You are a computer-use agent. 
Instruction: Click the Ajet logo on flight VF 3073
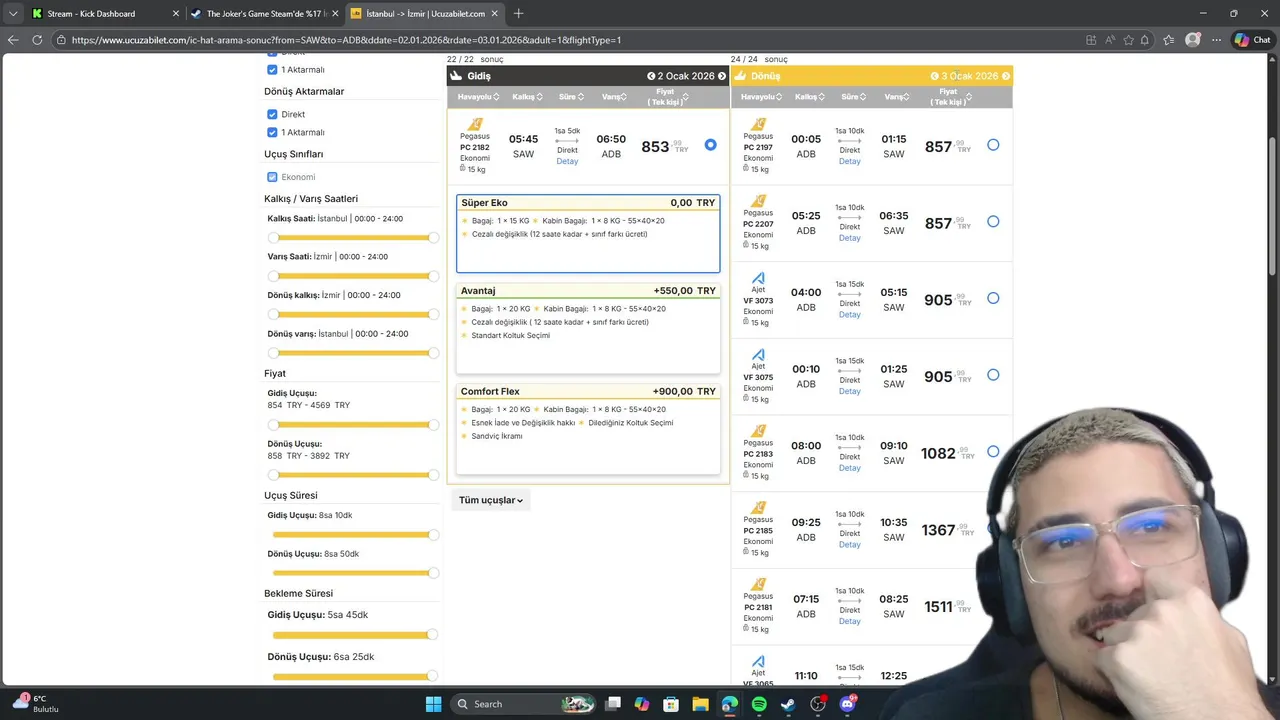click(x=758, y=278)
